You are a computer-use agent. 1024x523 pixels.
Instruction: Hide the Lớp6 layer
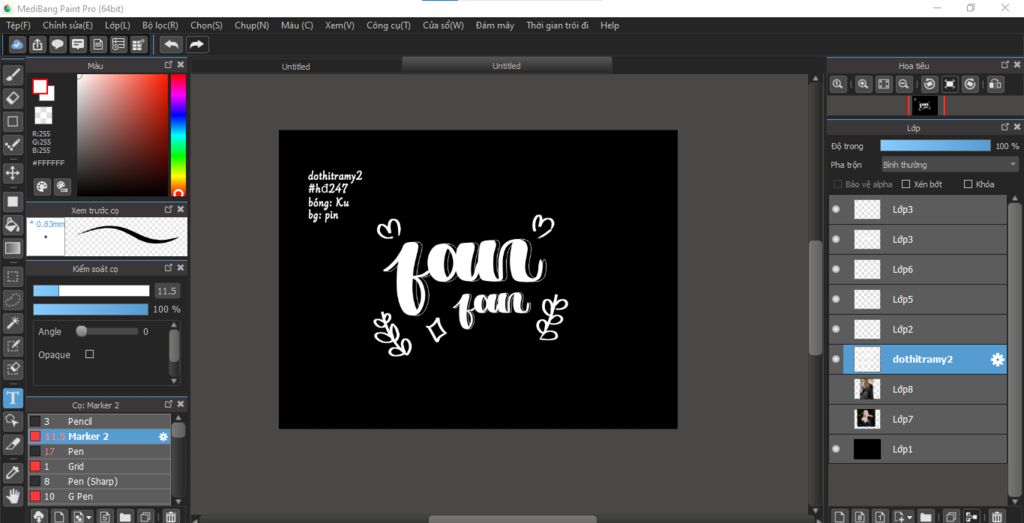tap(836, 270)
